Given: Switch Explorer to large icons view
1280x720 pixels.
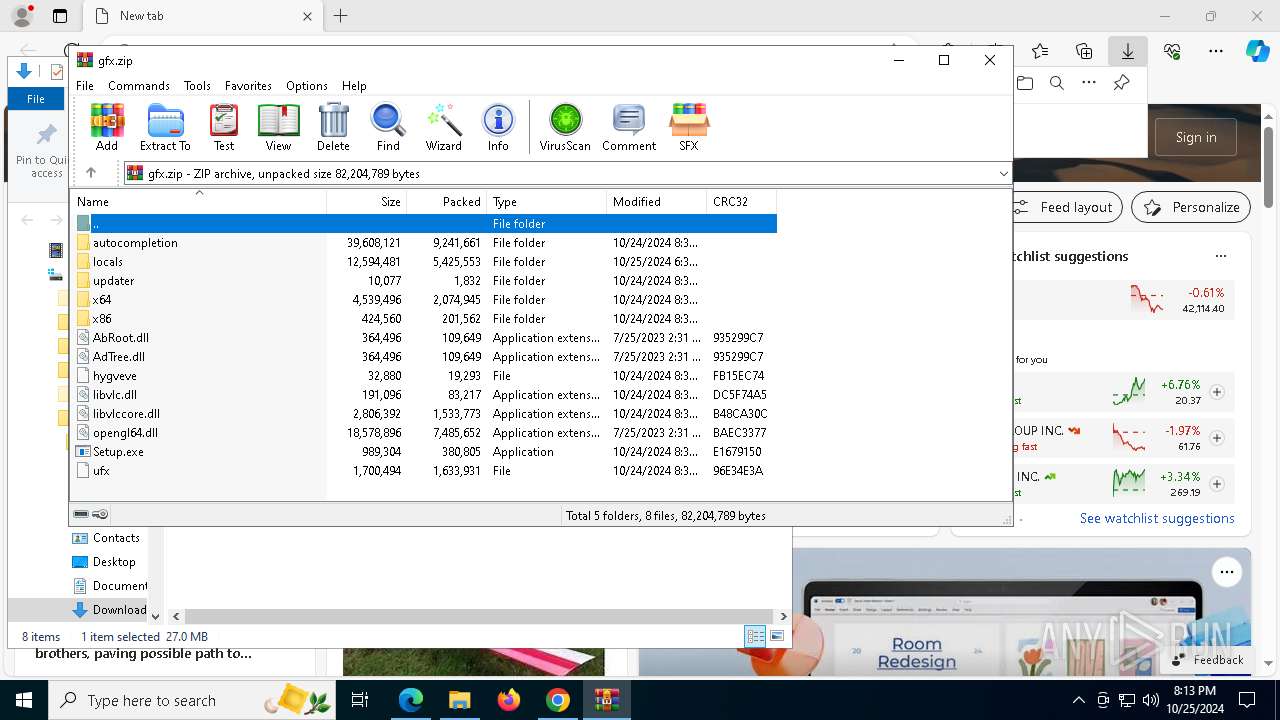Looking at the screenshot, I should (777, 636).
